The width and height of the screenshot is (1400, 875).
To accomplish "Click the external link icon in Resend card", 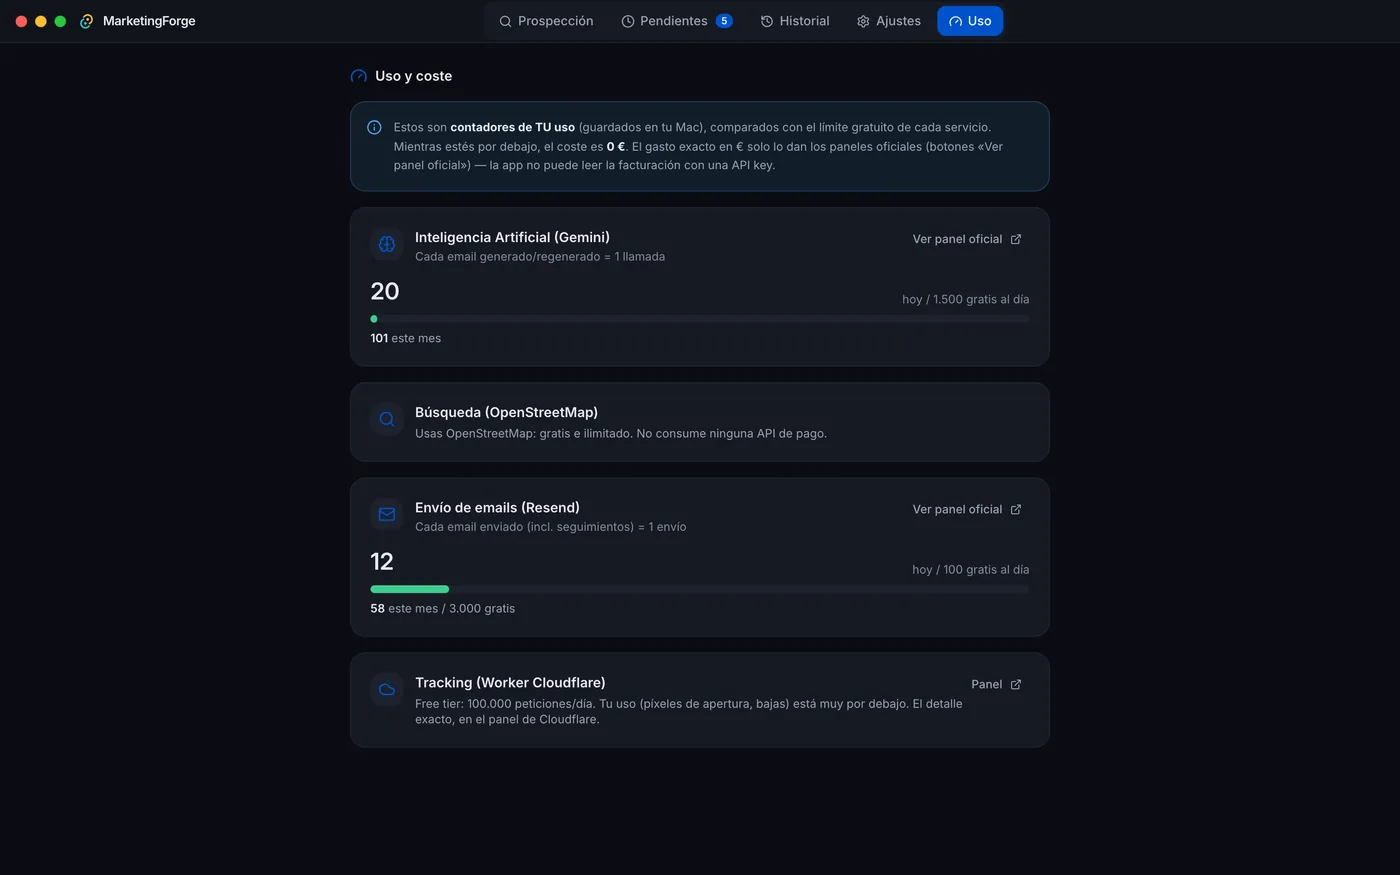I will pos(1016,509).
